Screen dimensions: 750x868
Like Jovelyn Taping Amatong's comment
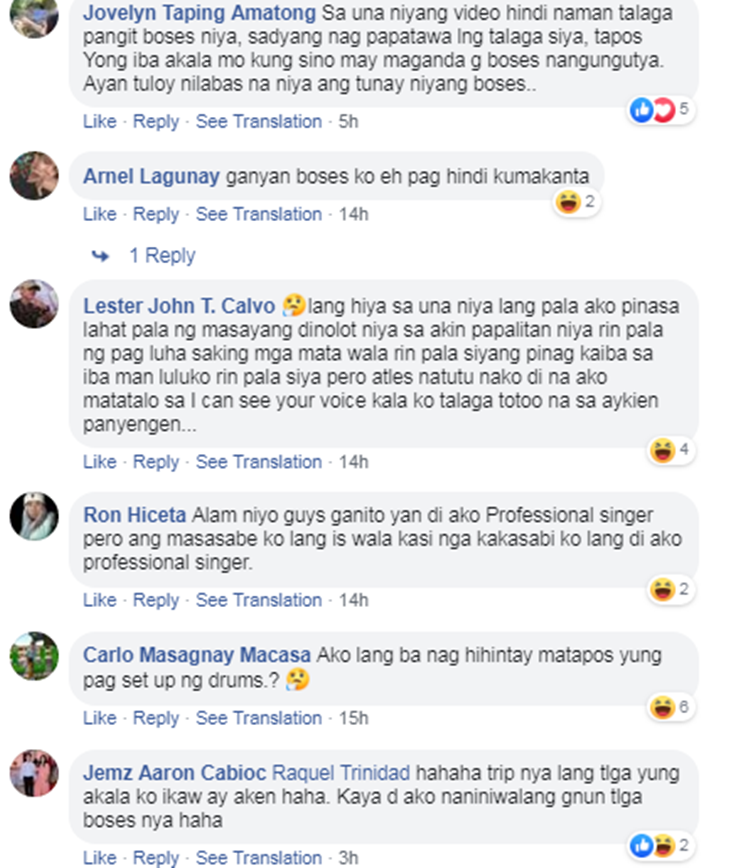[x=100, y=121]
